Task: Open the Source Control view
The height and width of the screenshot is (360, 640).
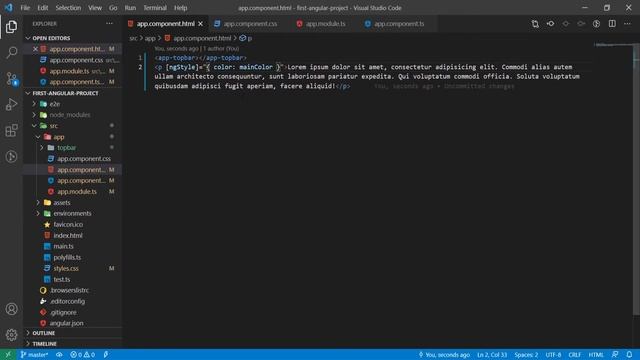Action: (x=11, y=79)
